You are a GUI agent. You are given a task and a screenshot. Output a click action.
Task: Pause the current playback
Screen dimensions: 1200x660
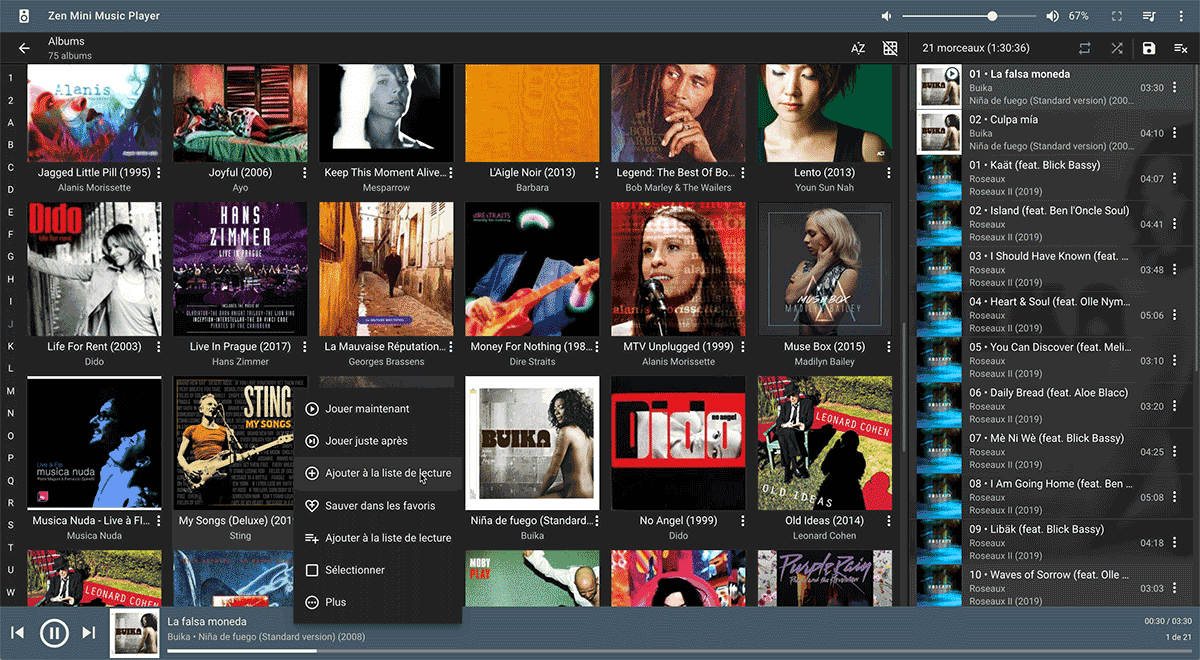[x=53, y=632]
